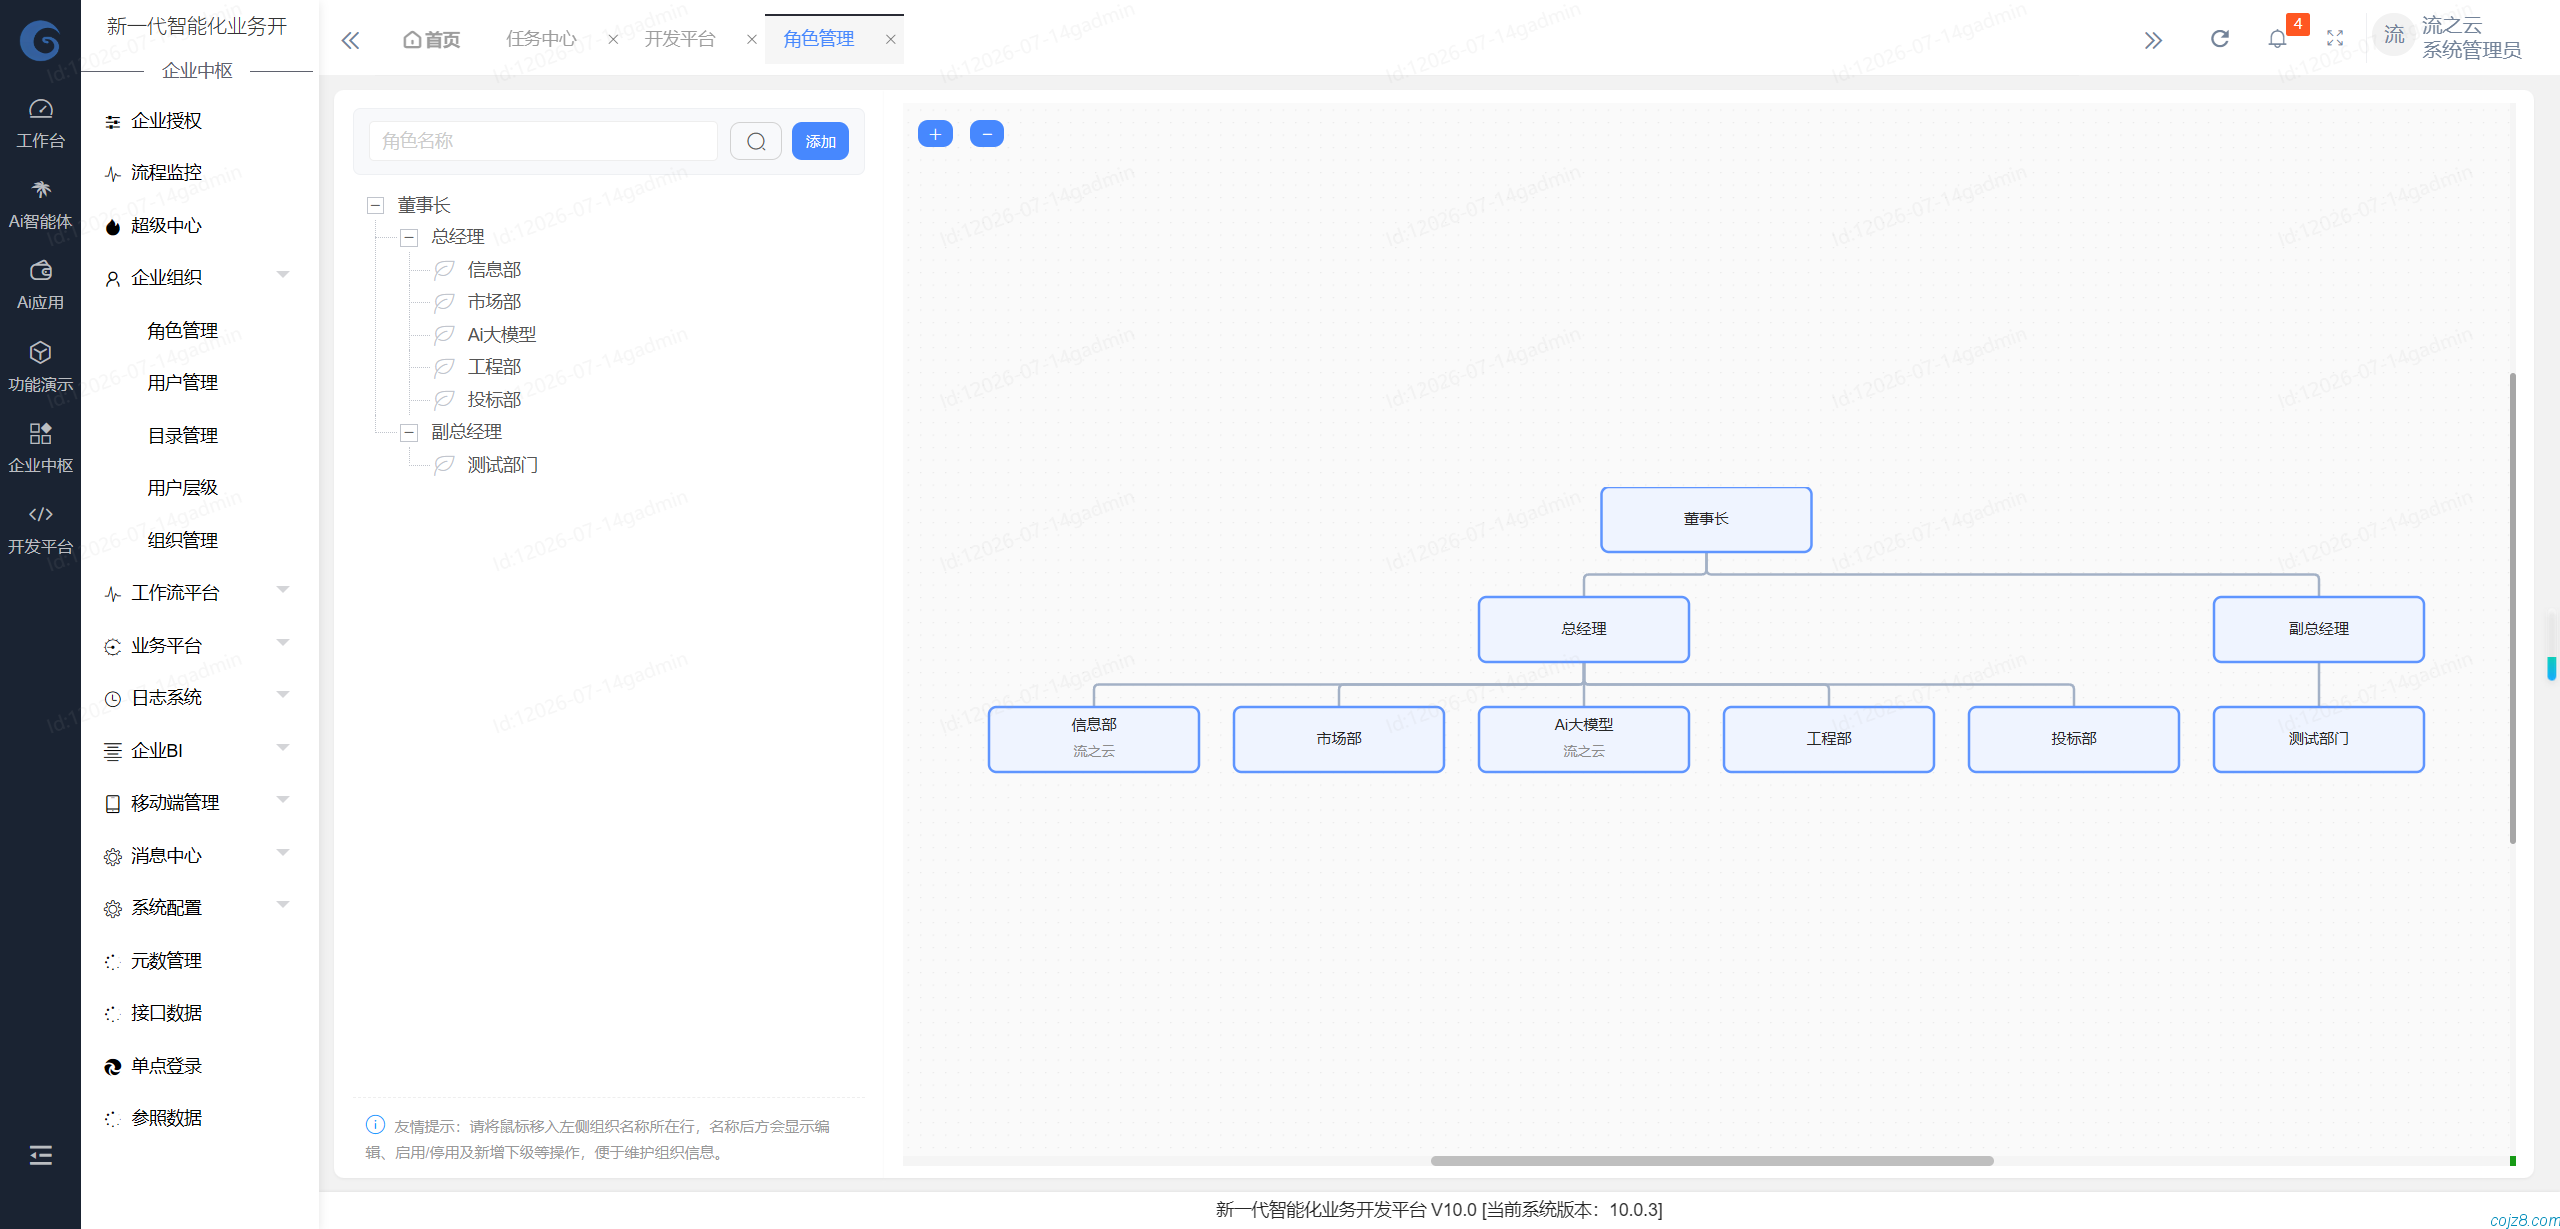Select the 用户管理 menu item
This screenshot has width=2560, height=1229.
(182, 382)
